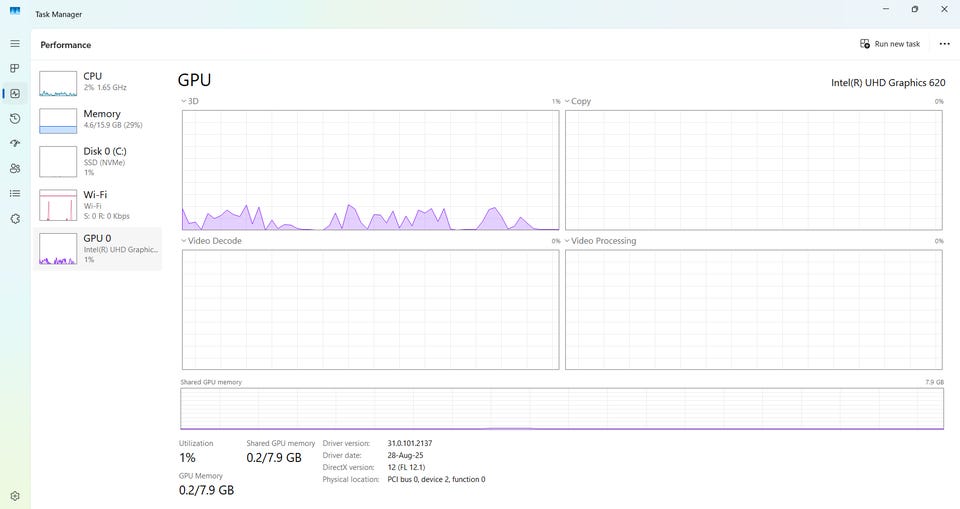The height and width of the screenshot is (509, 960).
Task: Click the Run new task button
Action: 890,44
